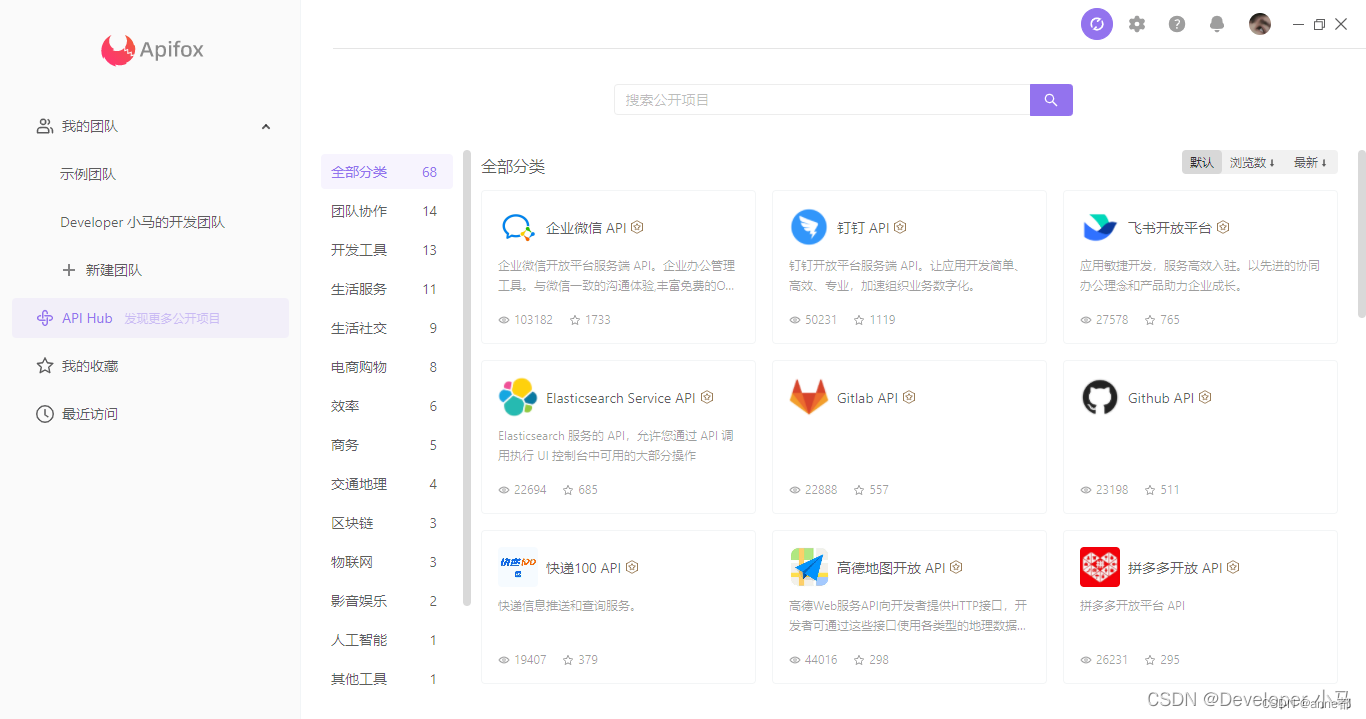Open the 高德地图开放 API title
The image size is (1366, 719).
(x=891, y=568)
